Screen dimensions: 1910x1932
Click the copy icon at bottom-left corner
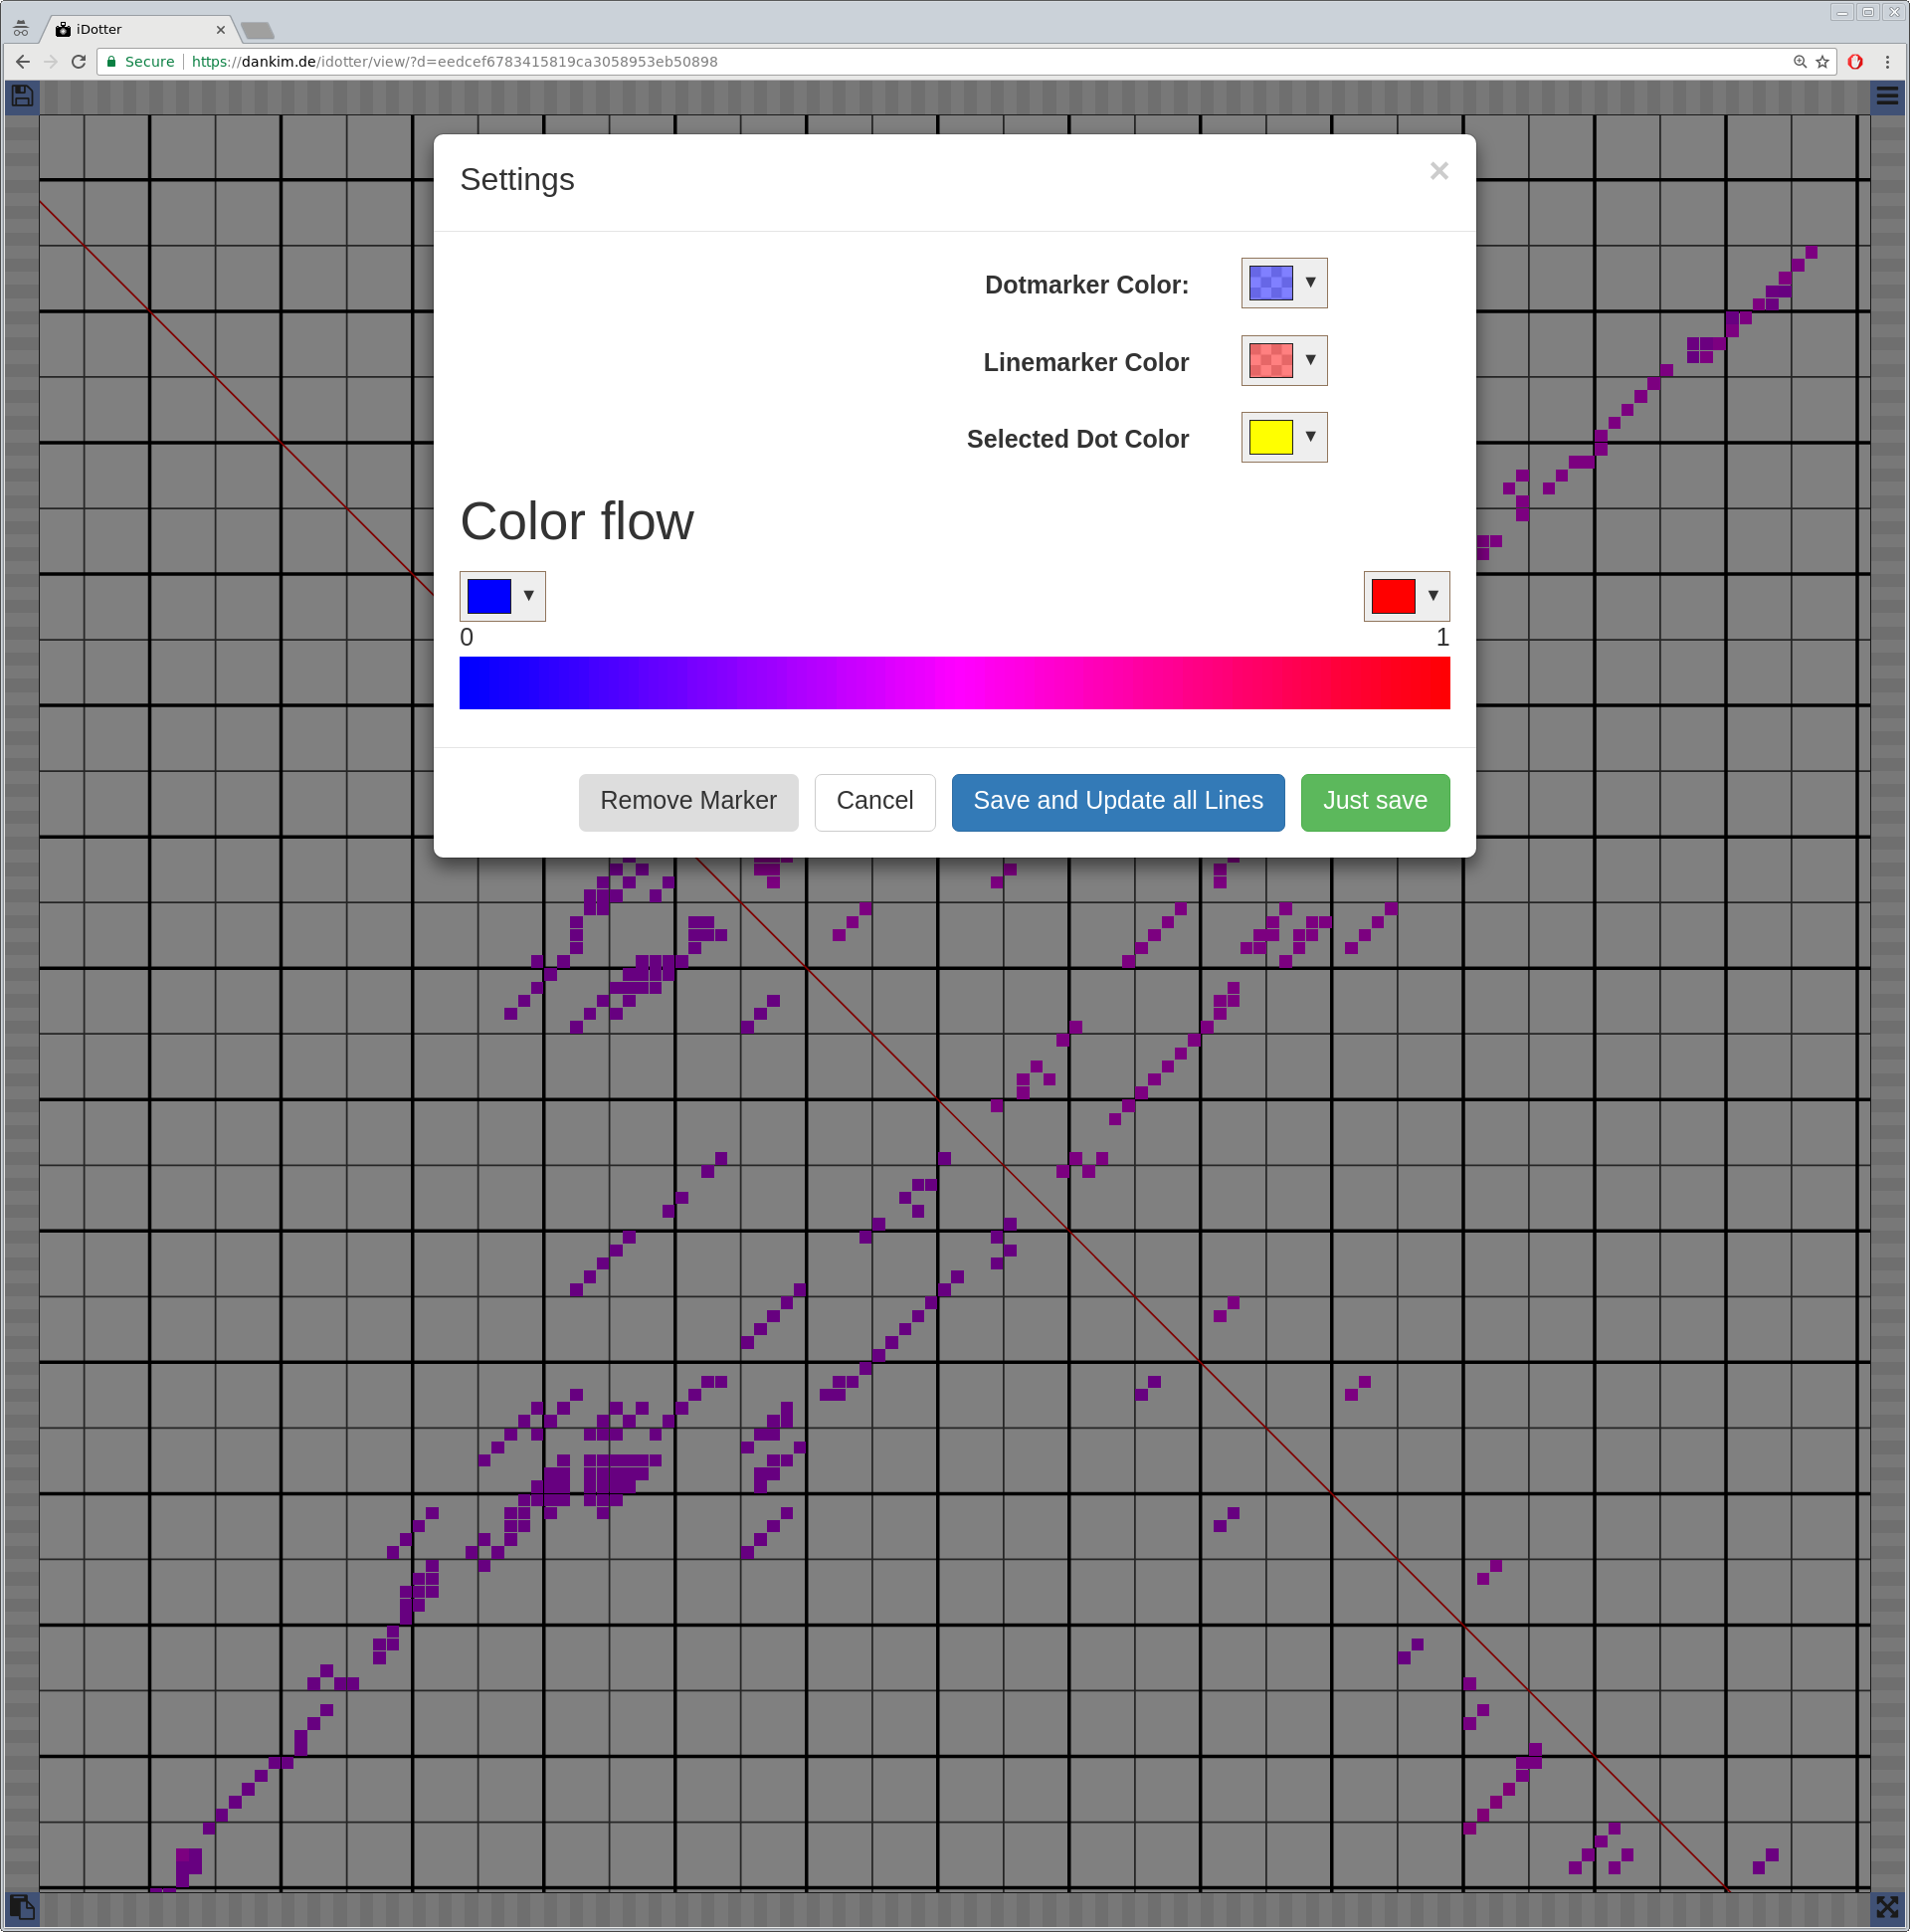point(22,1907)
